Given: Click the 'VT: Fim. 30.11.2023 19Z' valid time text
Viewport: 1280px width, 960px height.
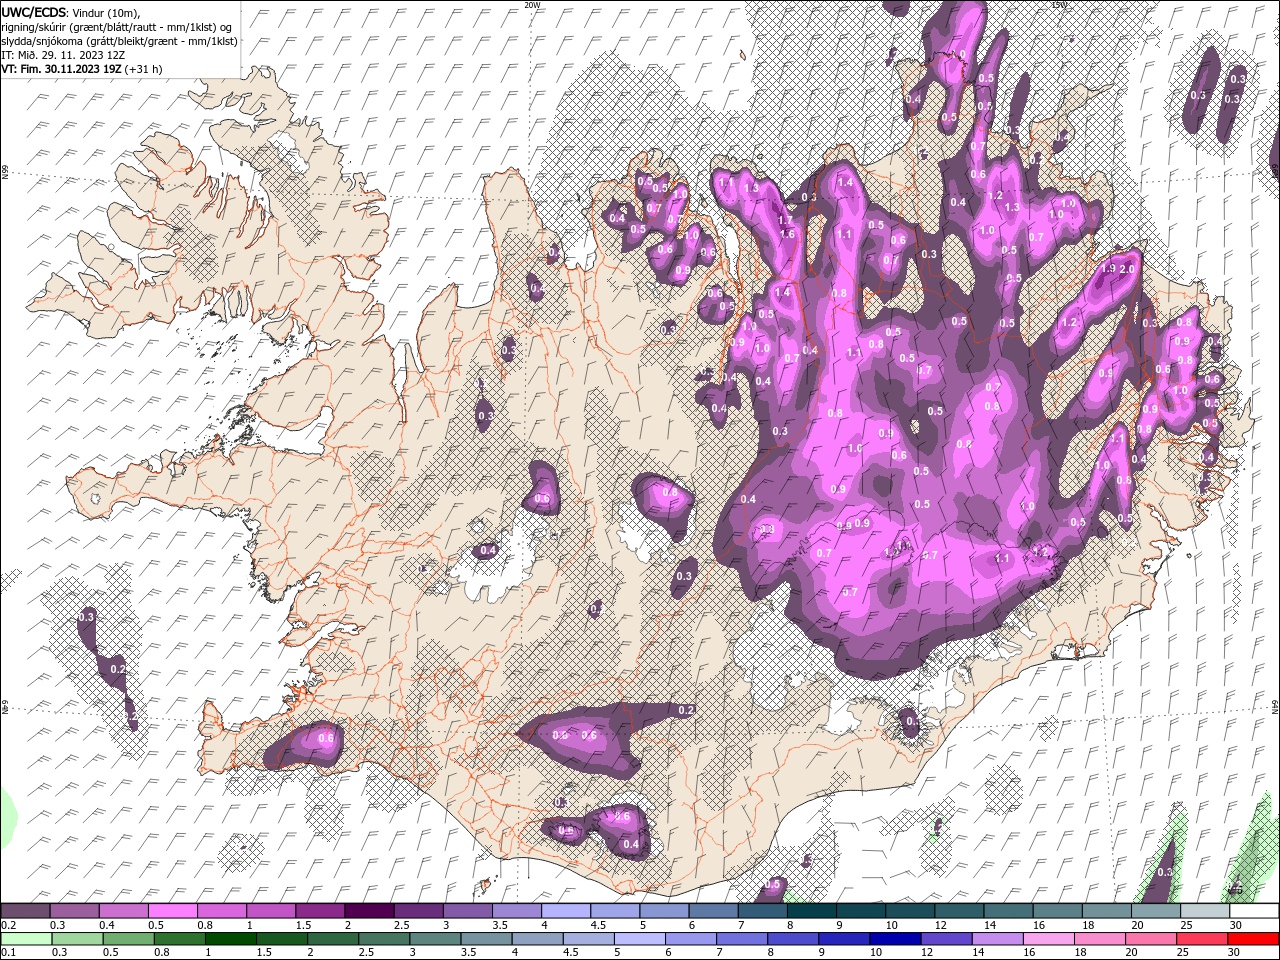Looking at the screenshot, I should pos(62,69).
